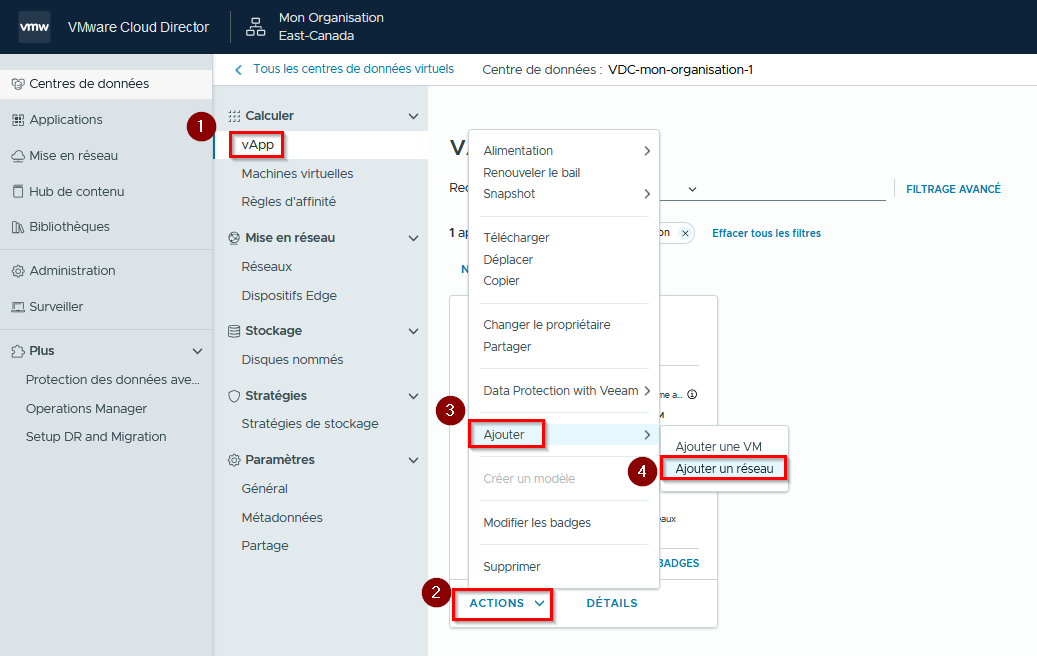Open the DÉTAILS button
This screenshot has height=656, width=1037.
pos(612,603)
